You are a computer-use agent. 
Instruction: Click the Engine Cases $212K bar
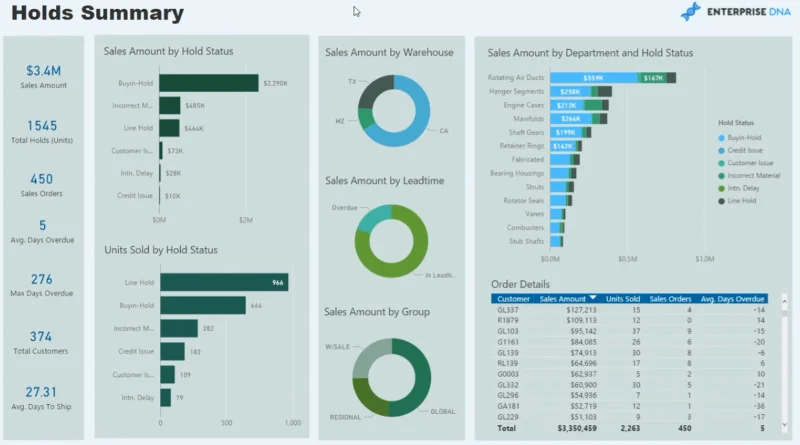pos(567,105)
